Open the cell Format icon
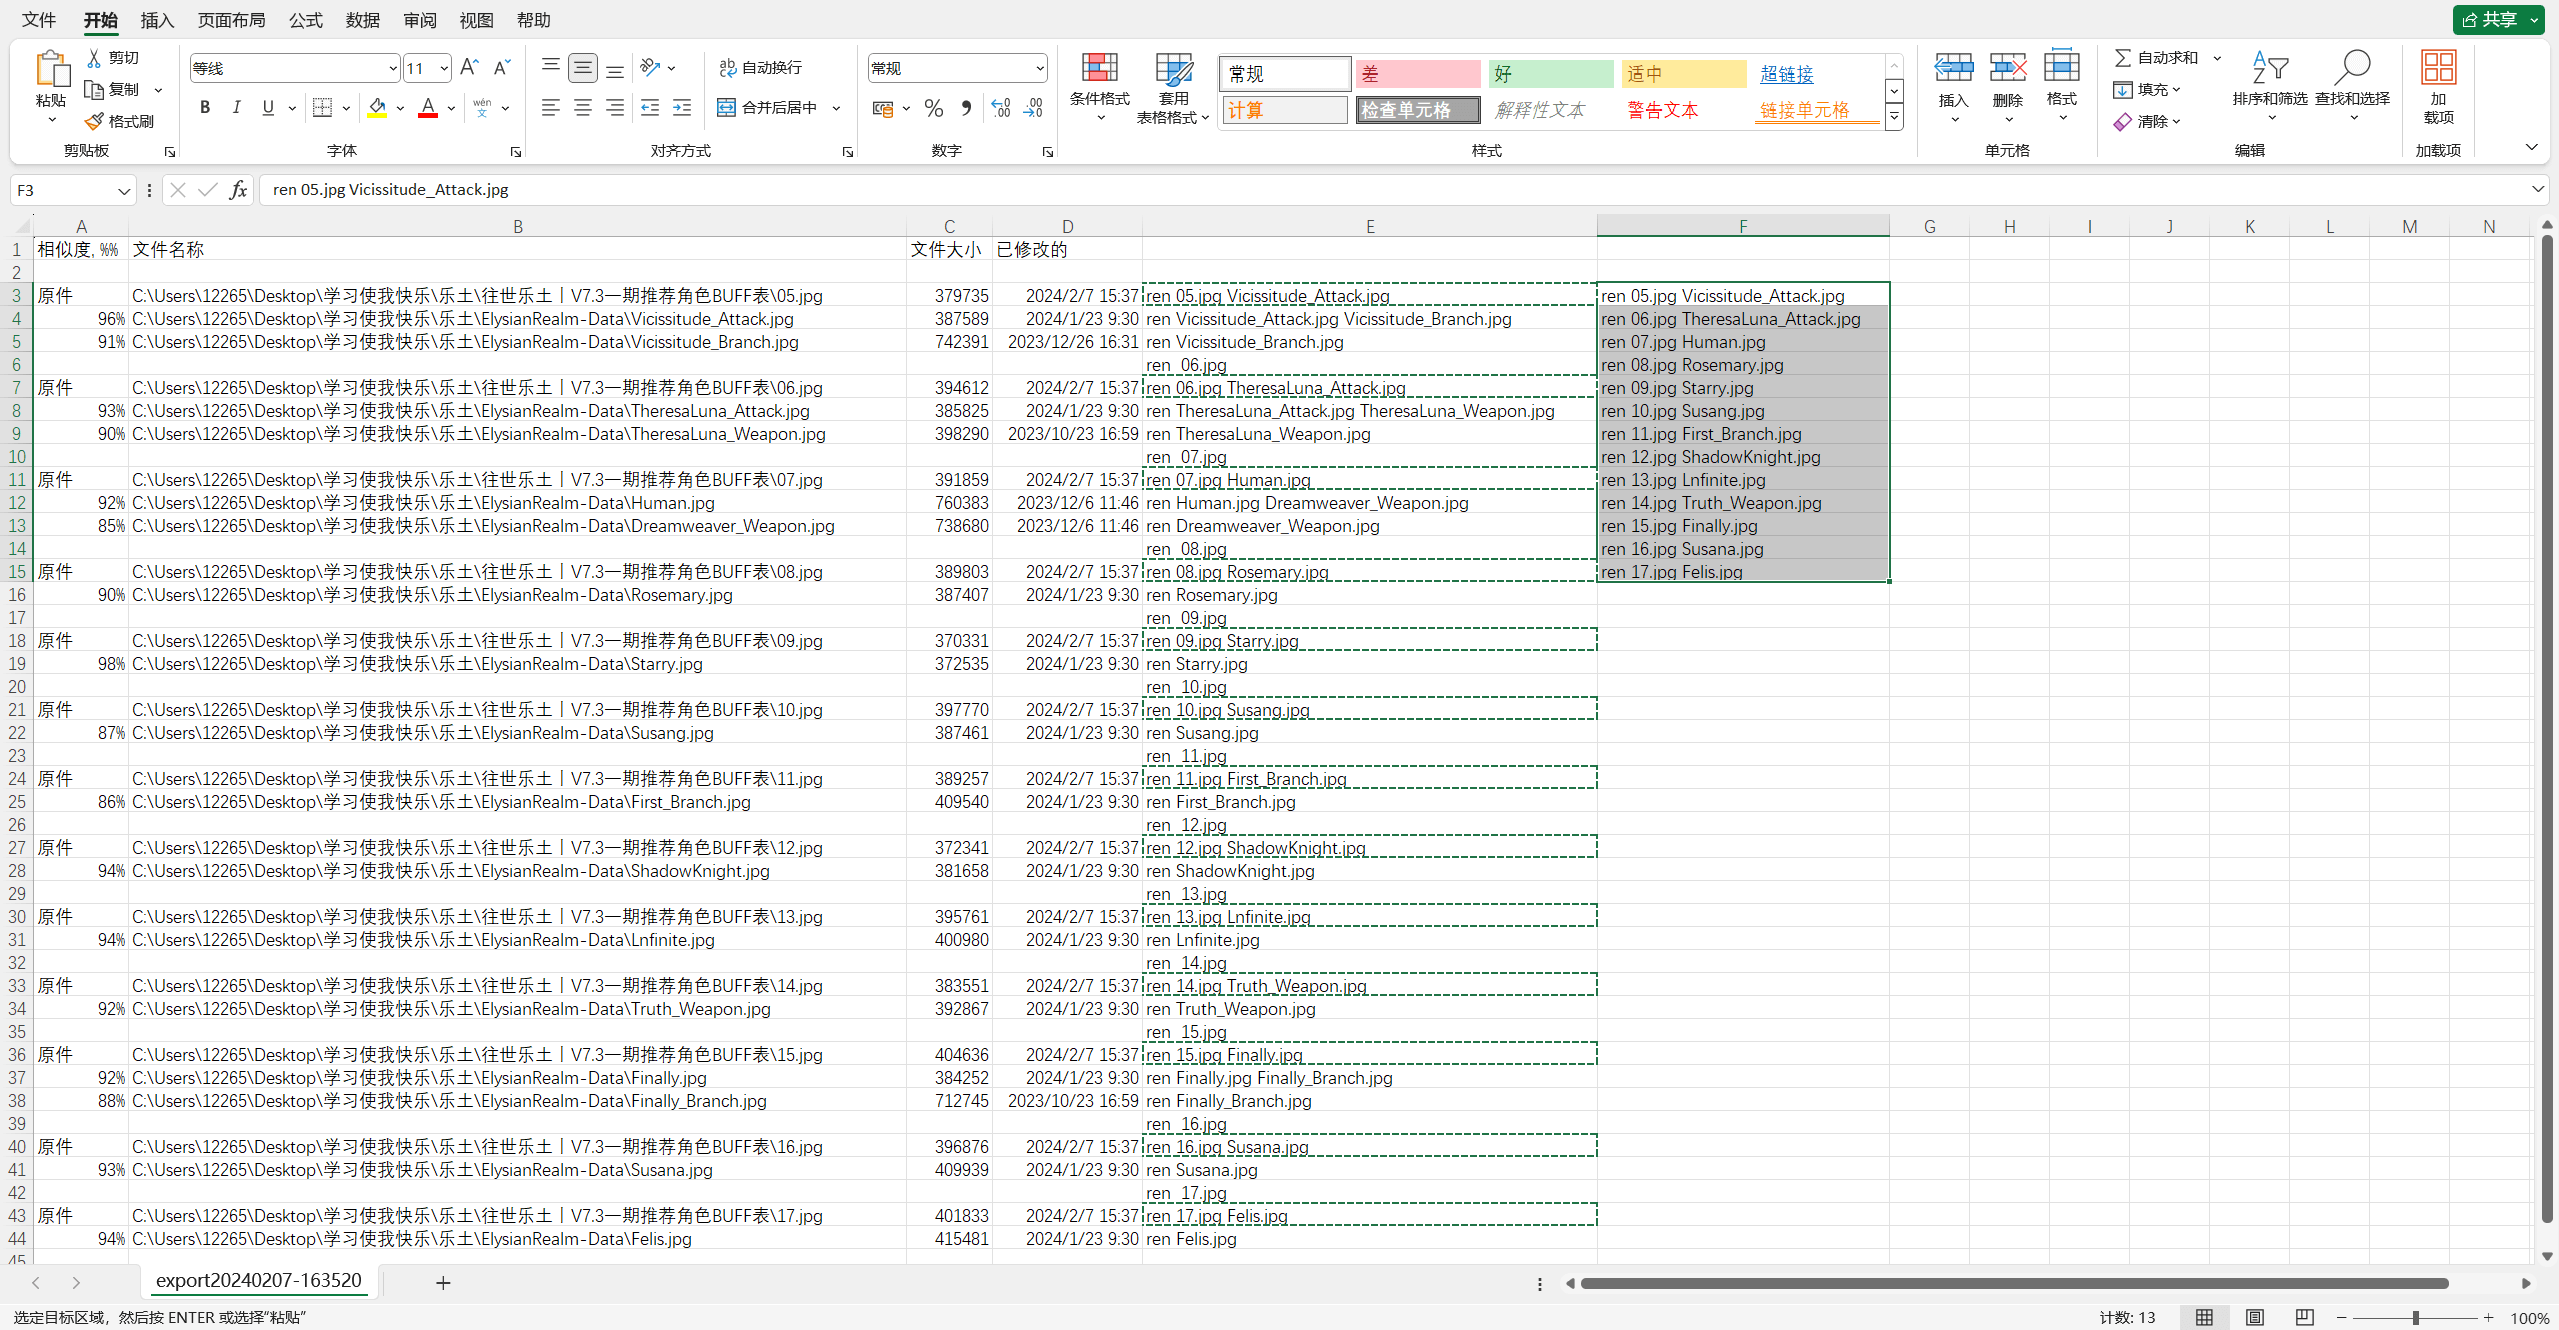Image resolution: width=2559 pixels, height=1330 pixels. point(2061,66)
